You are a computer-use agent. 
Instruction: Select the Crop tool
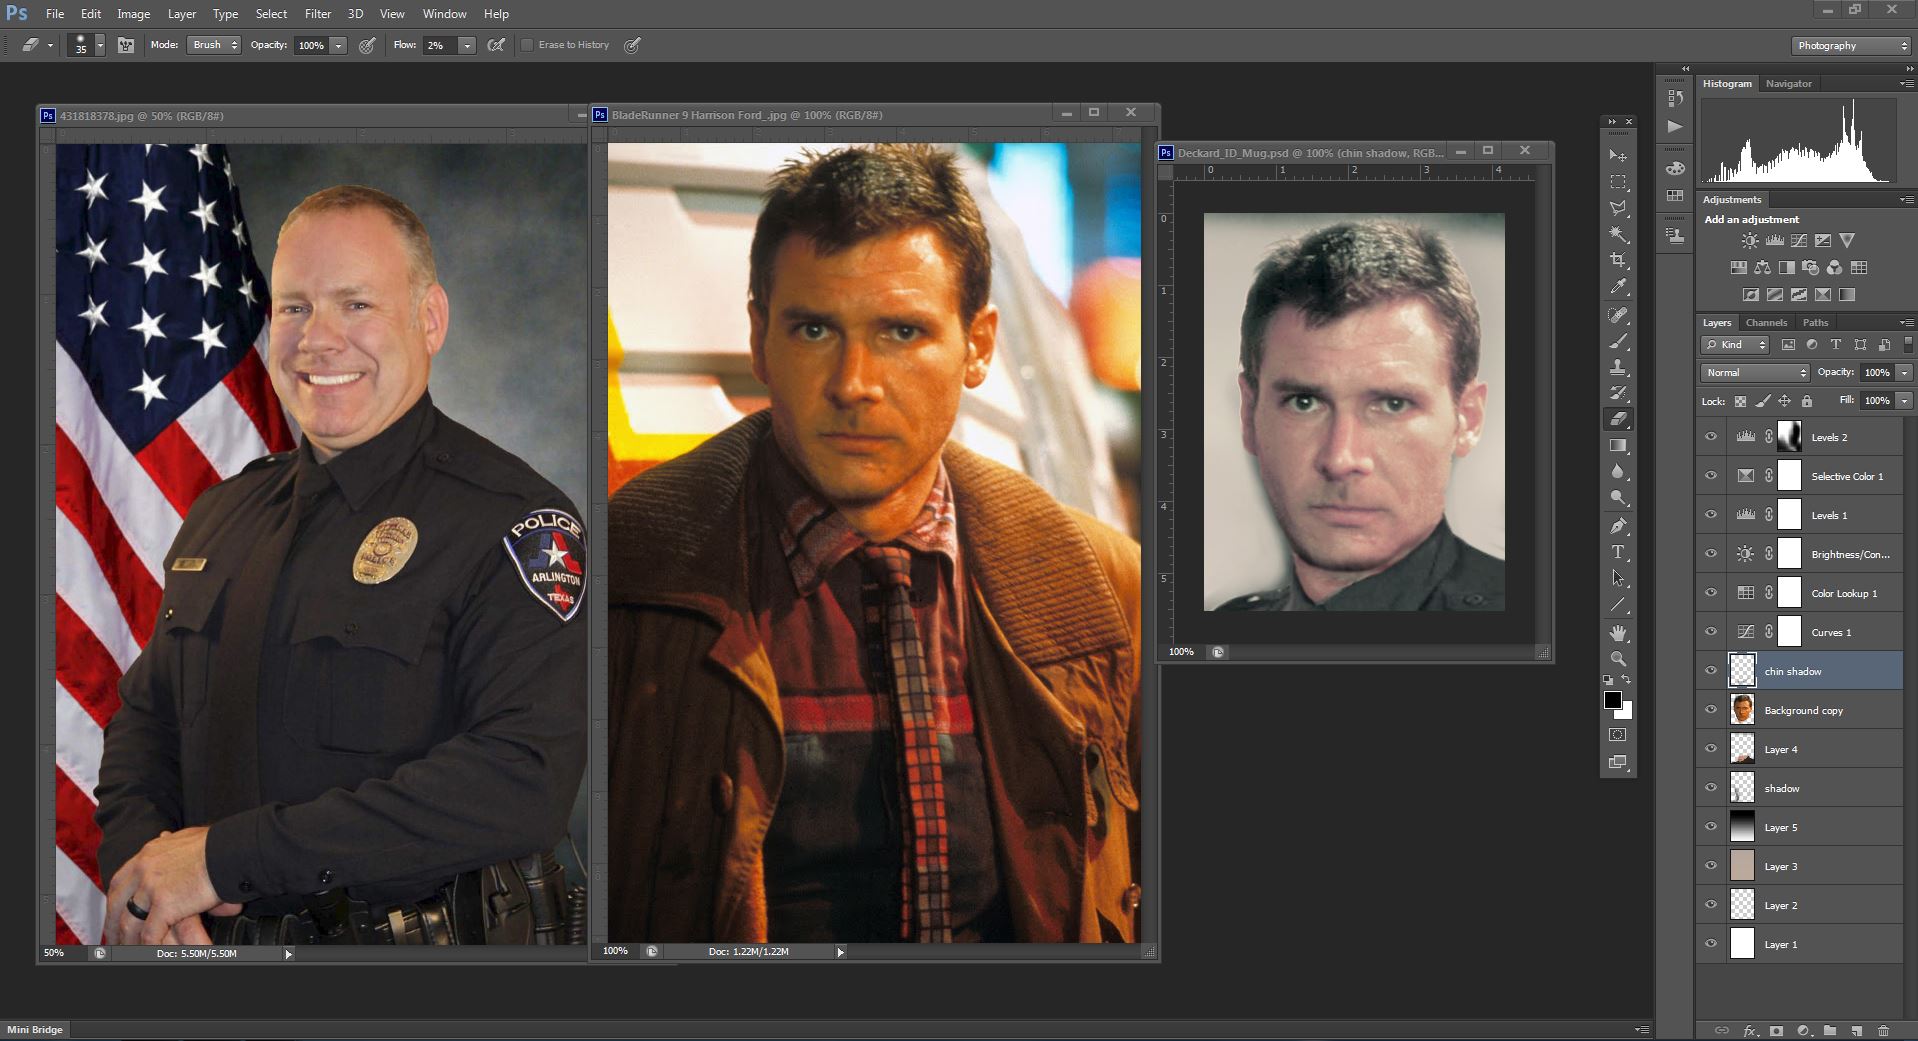[1618, 260]
